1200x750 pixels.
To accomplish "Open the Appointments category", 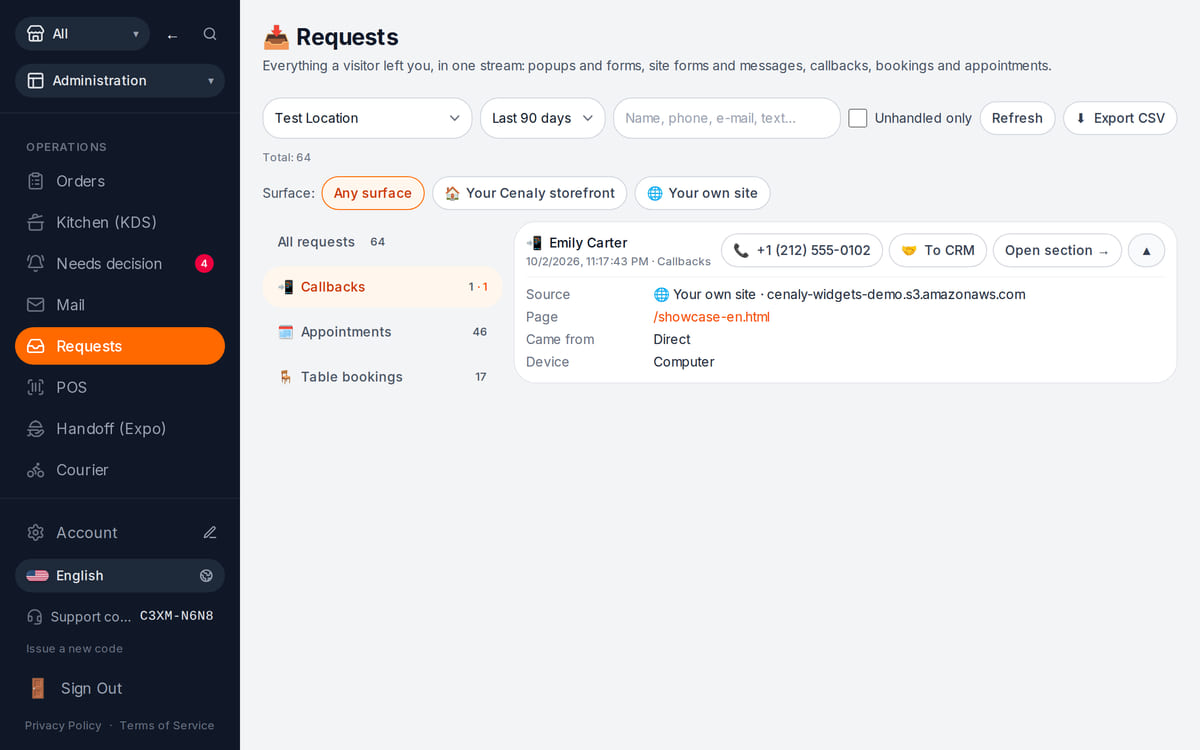I will tap(382, 332).
